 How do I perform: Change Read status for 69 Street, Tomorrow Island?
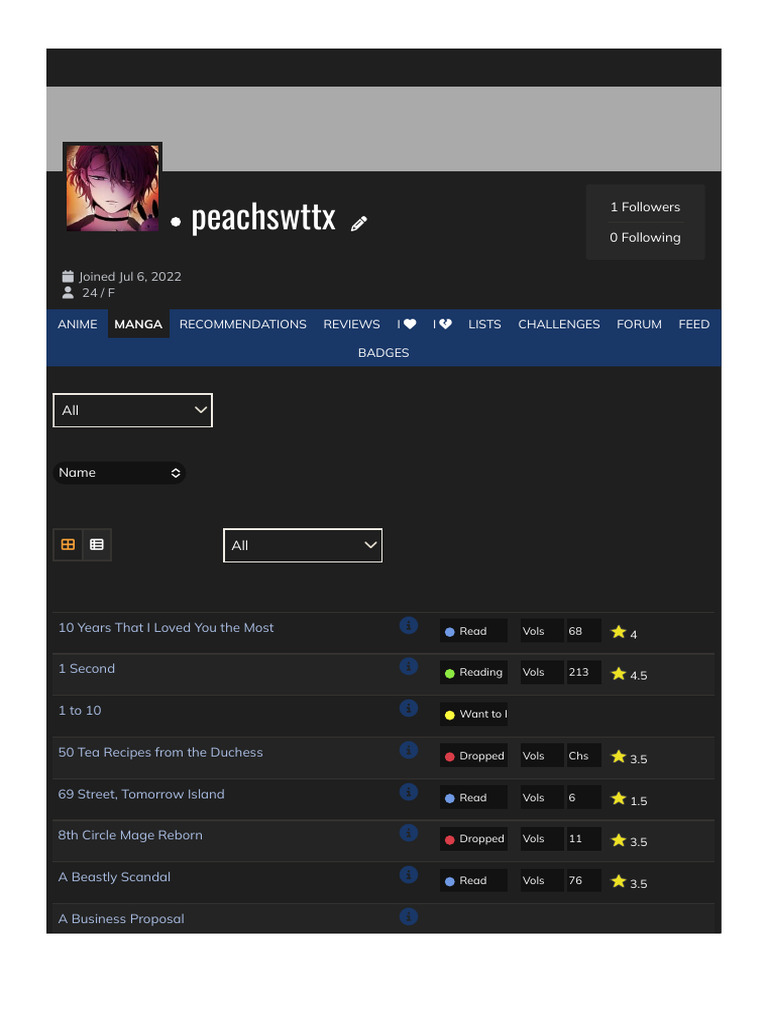click(473, 797)
